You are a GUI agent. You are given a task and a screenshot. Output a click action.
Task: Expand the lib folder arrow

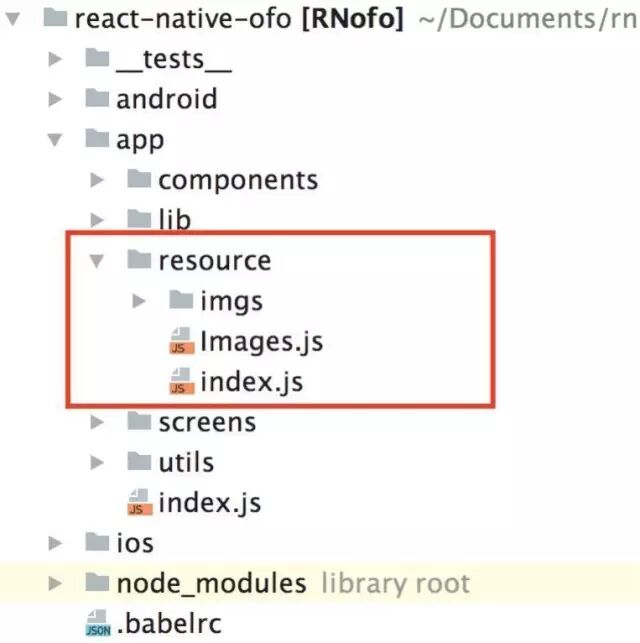[x=97, y=220]
